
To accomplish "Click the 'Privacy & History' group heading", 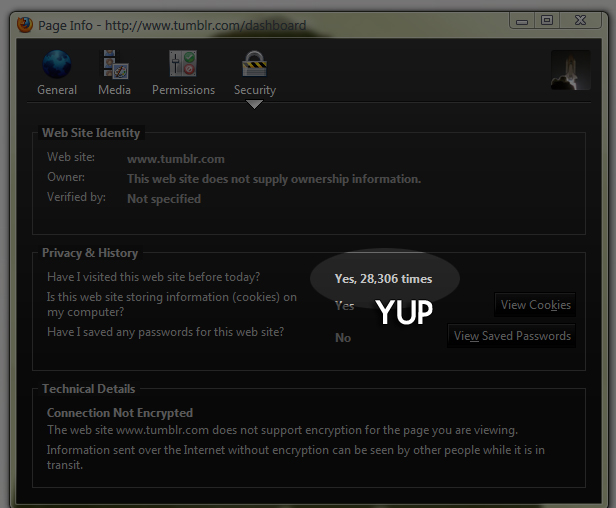I will click(90, 253).
